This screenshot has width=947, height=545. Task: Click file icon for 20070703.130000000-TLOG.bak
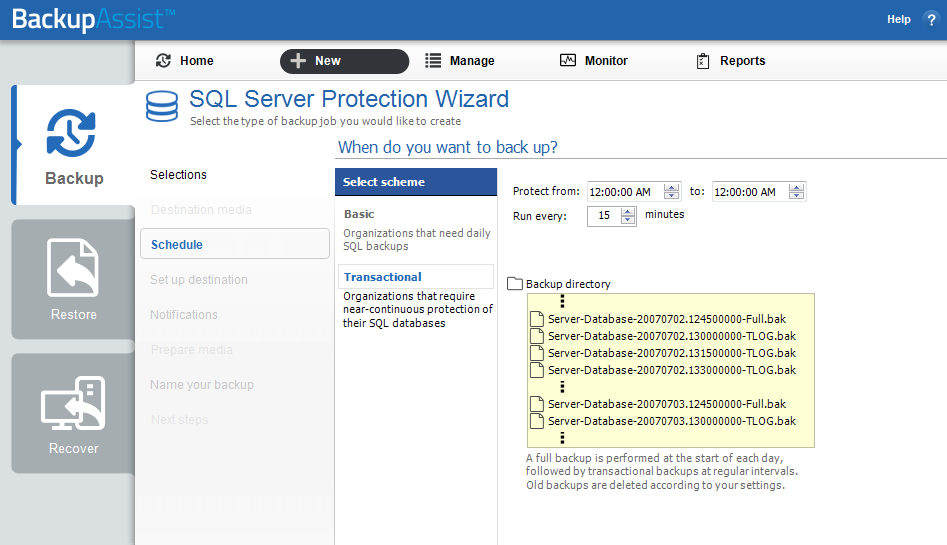pyautogui.click(x=537, y=421)
